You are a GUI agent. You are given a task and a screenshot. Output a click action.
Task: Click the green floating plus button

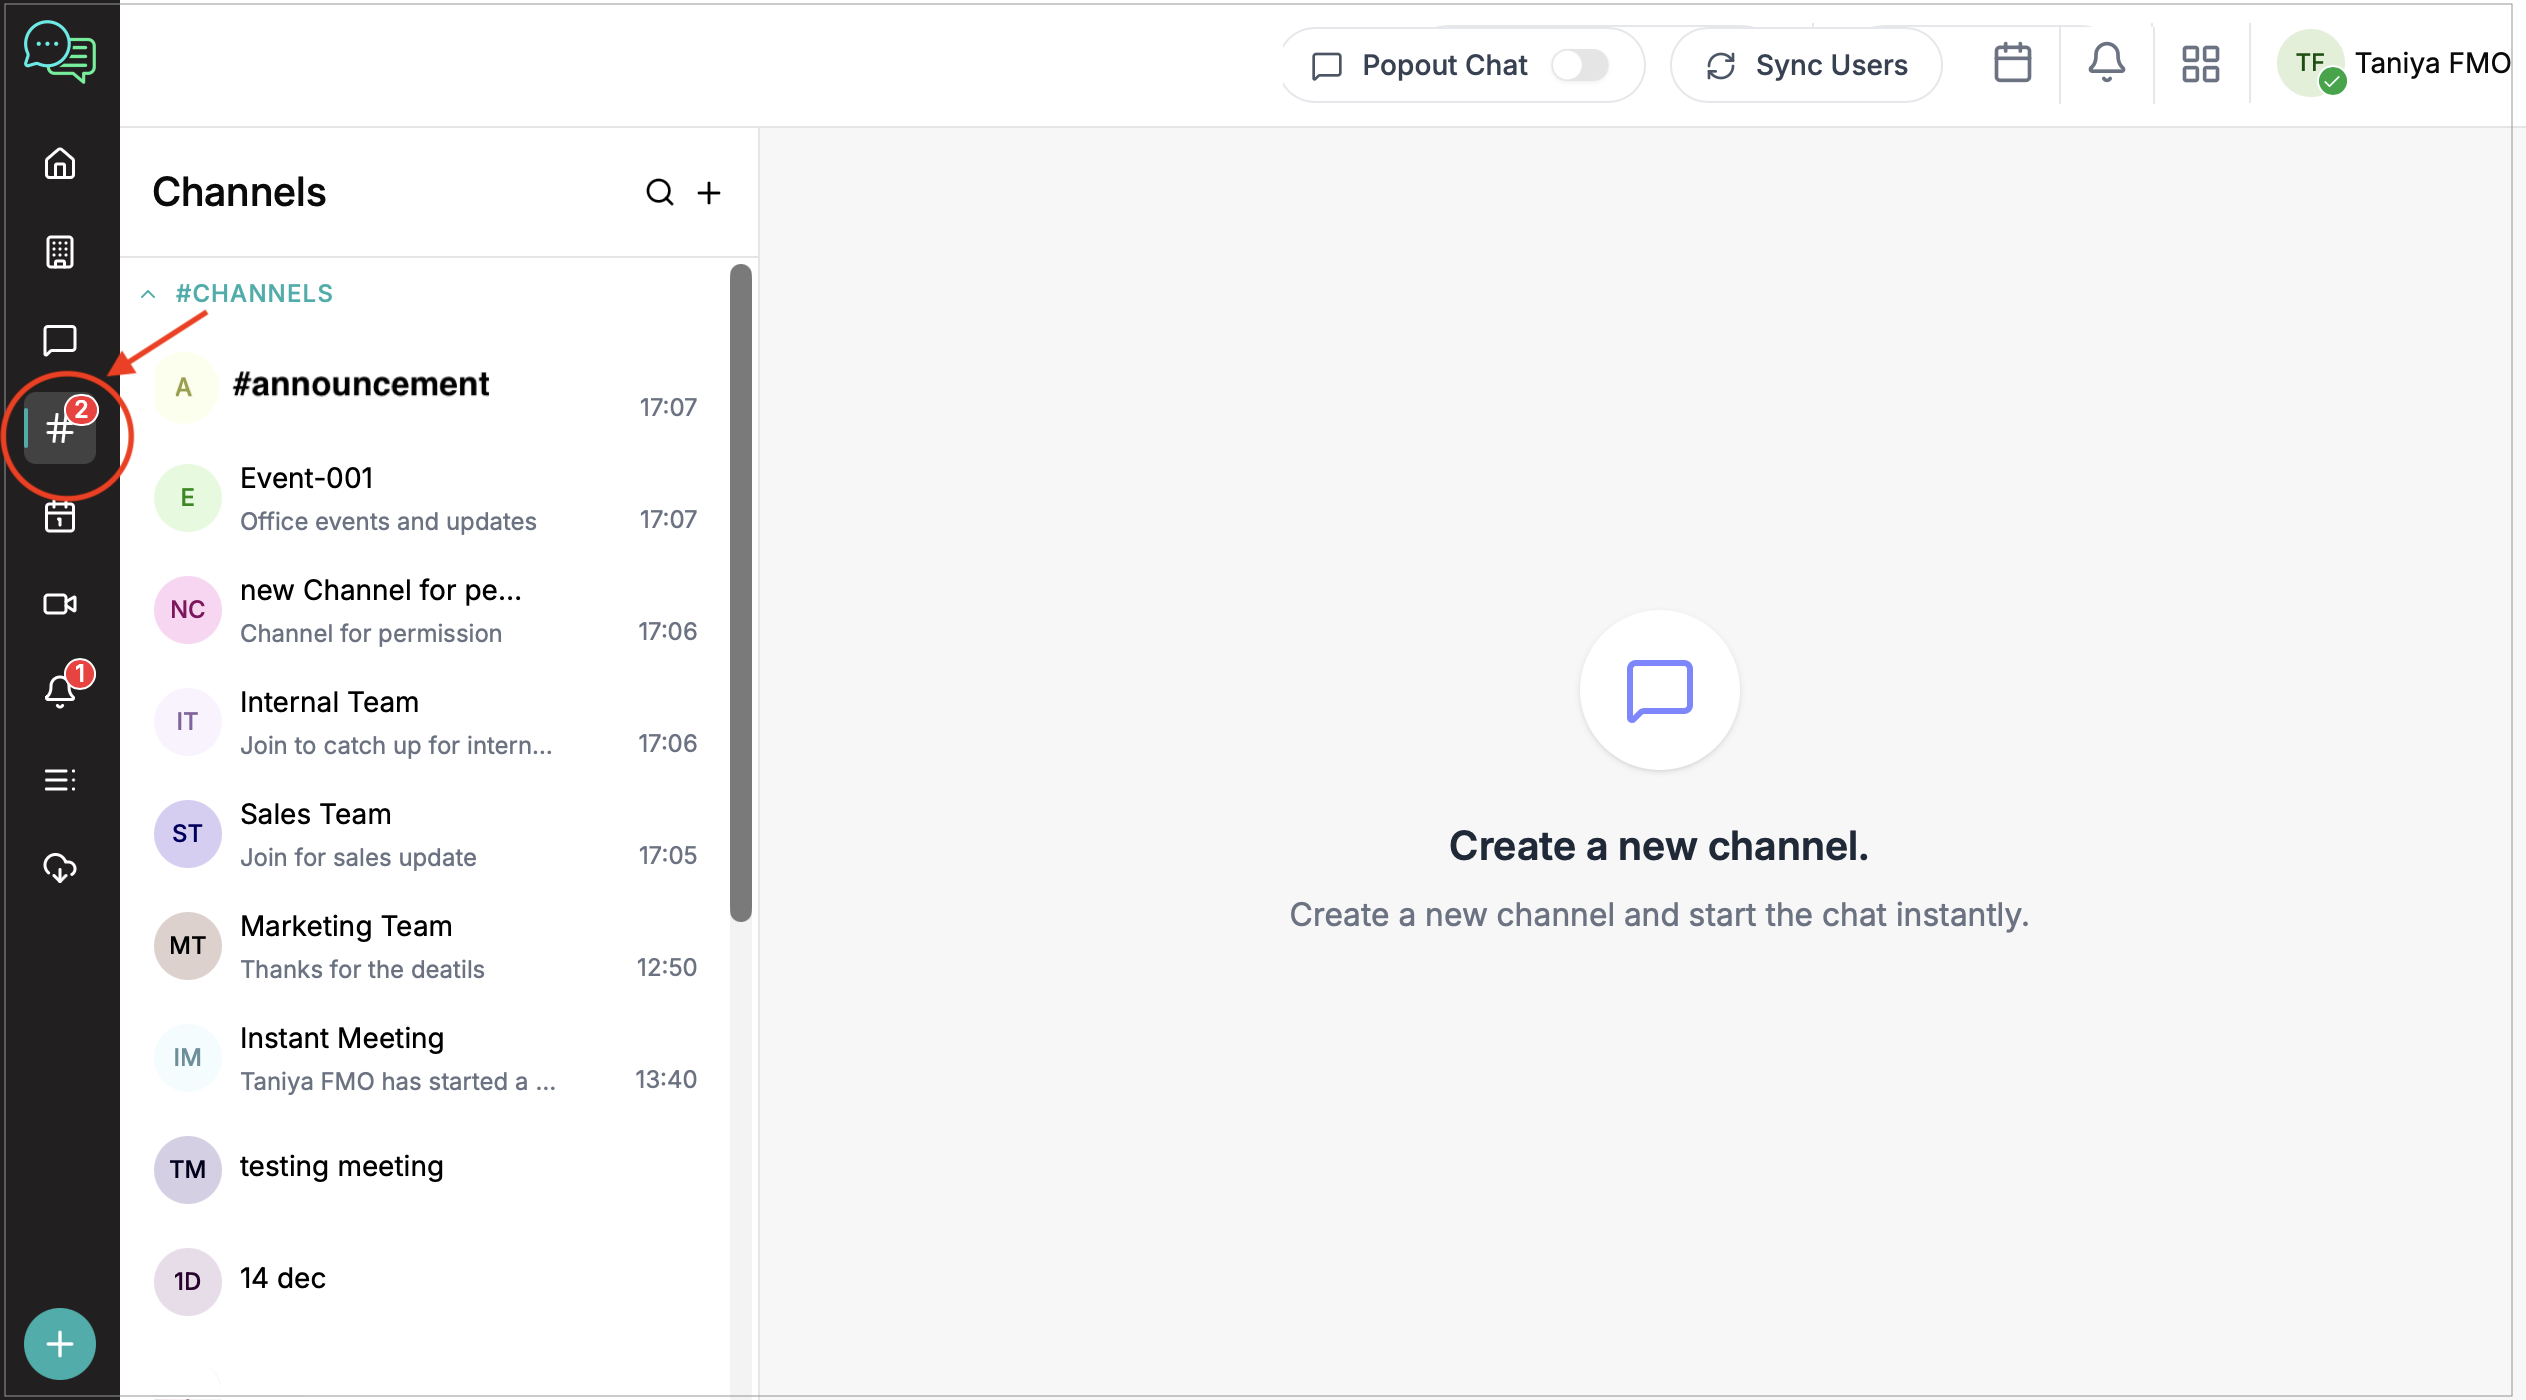tap(60, 1343)
